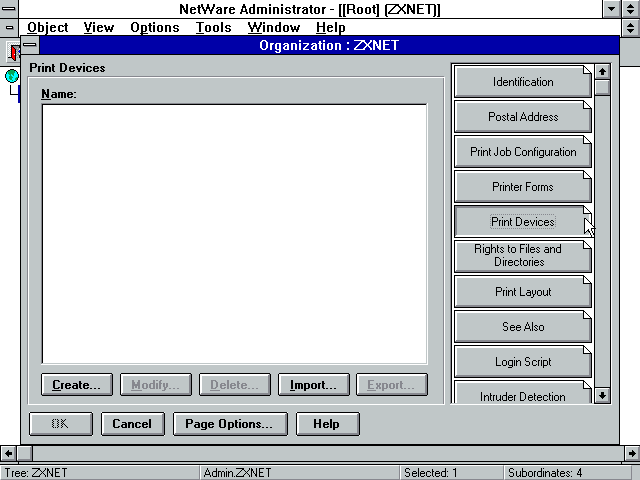
Task: Open Rights to Files and Directories page
Action: [522, 257]
